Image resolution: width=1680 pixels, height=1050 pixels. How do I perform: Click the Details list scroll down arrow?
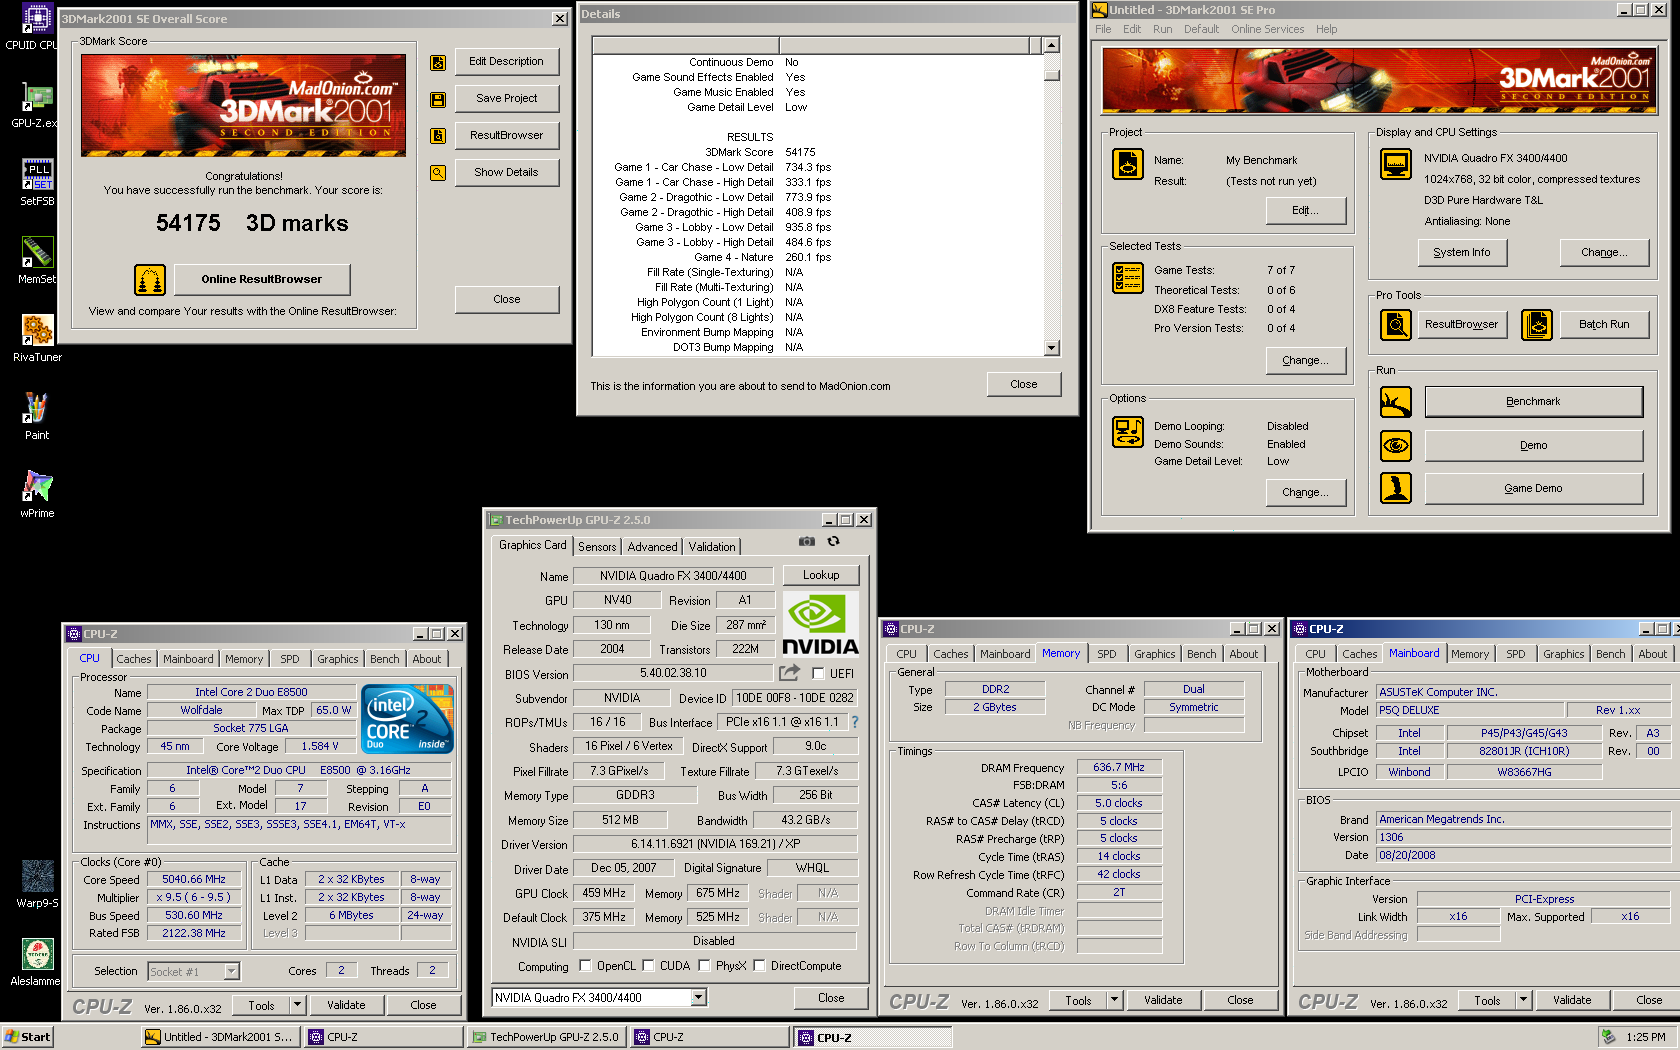(1051, 348)
